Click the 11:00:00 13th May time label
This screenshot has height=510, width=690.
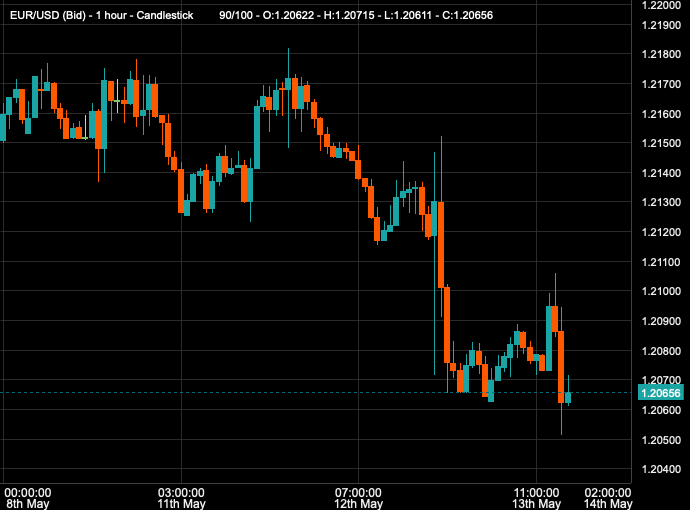[536, 498]
